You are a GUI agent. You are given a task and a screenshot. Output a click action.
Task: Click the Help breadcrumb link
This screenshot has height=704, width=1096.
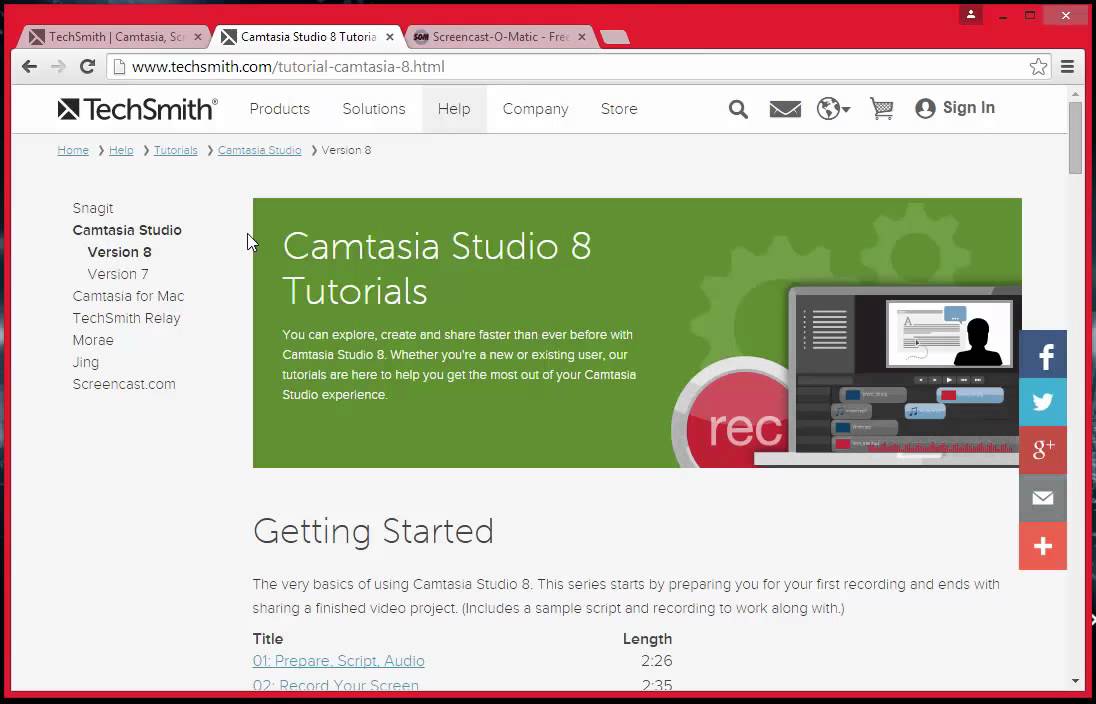pos(121,150)
